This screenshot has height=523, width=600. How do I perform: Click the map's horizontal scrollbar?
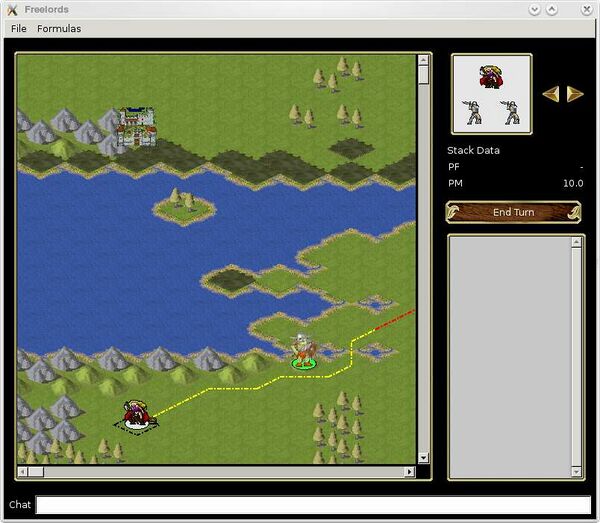215,471
